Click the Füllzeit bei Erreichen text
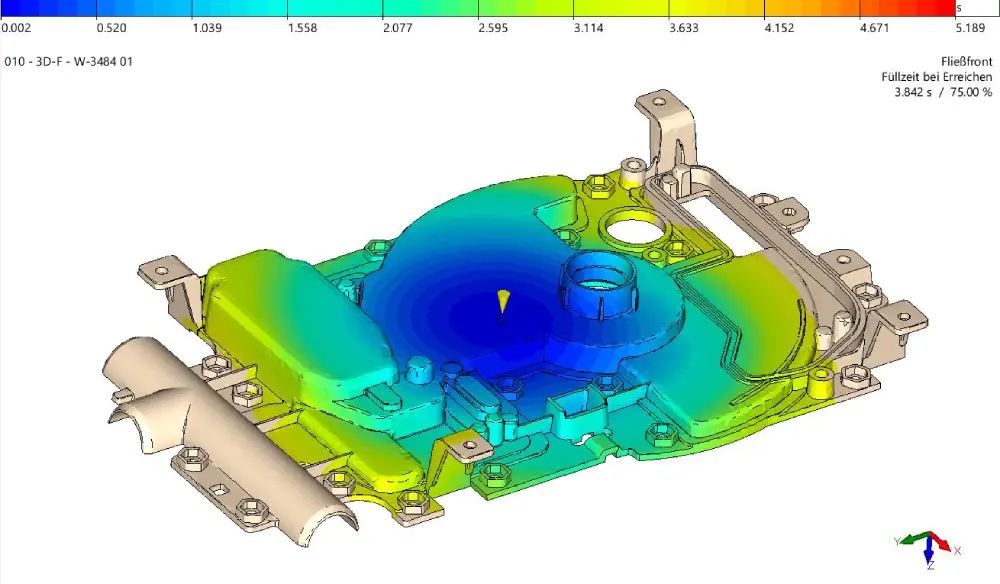The height and width of the screenshot is (584, 1000). click(x=937, y=77)
